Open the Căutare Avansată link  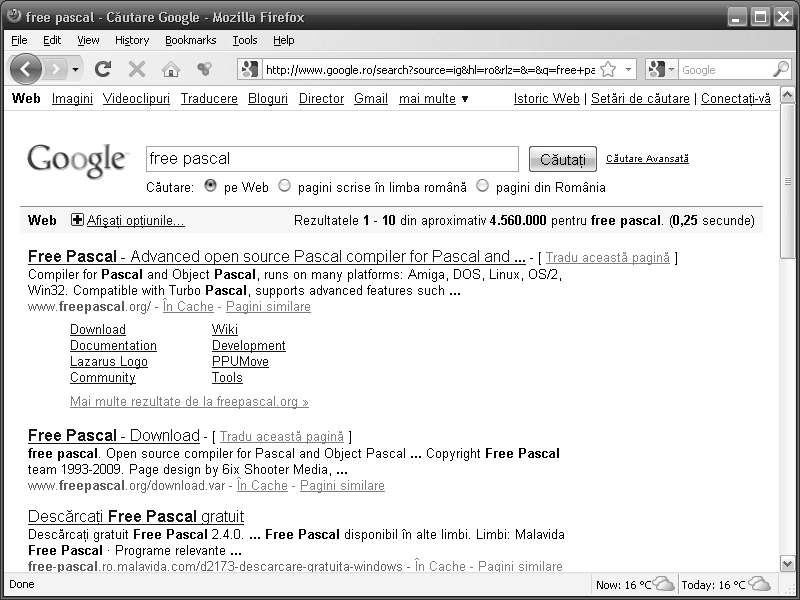click(x=647, y=159)
